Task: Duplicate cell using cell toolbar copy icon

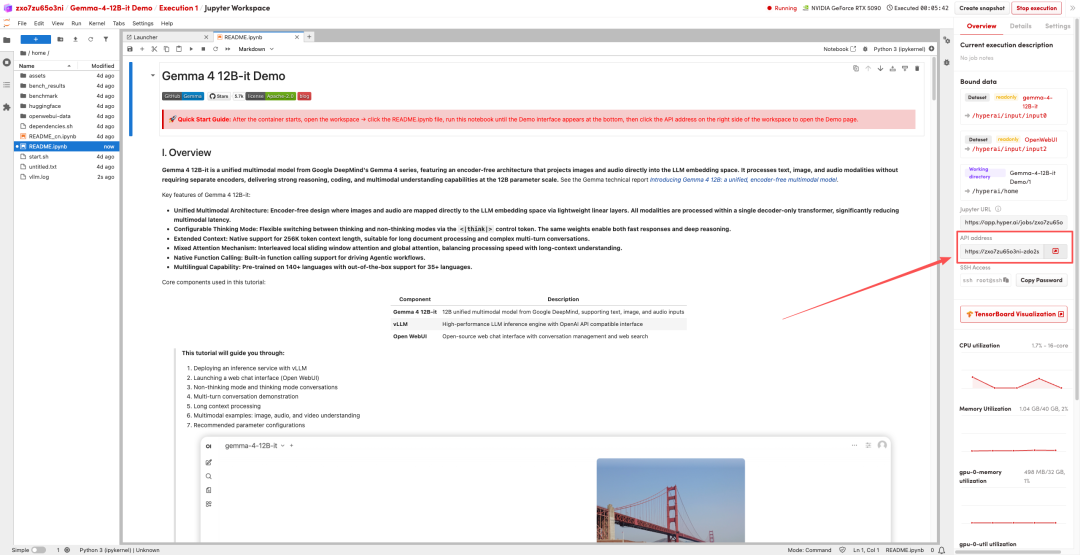Action: (x=855, y=68)
